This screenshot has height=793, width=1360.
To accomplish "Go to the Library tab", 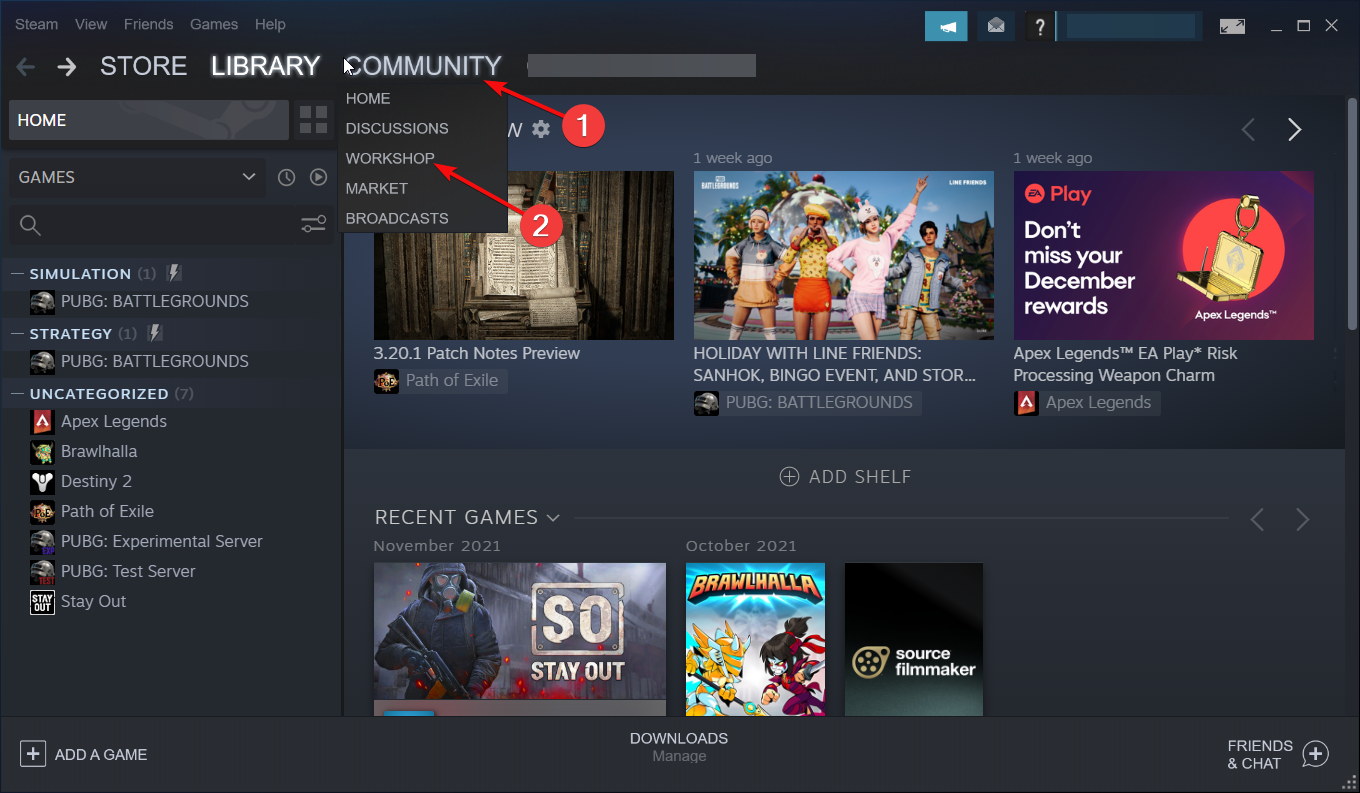I will pos(265,66).
